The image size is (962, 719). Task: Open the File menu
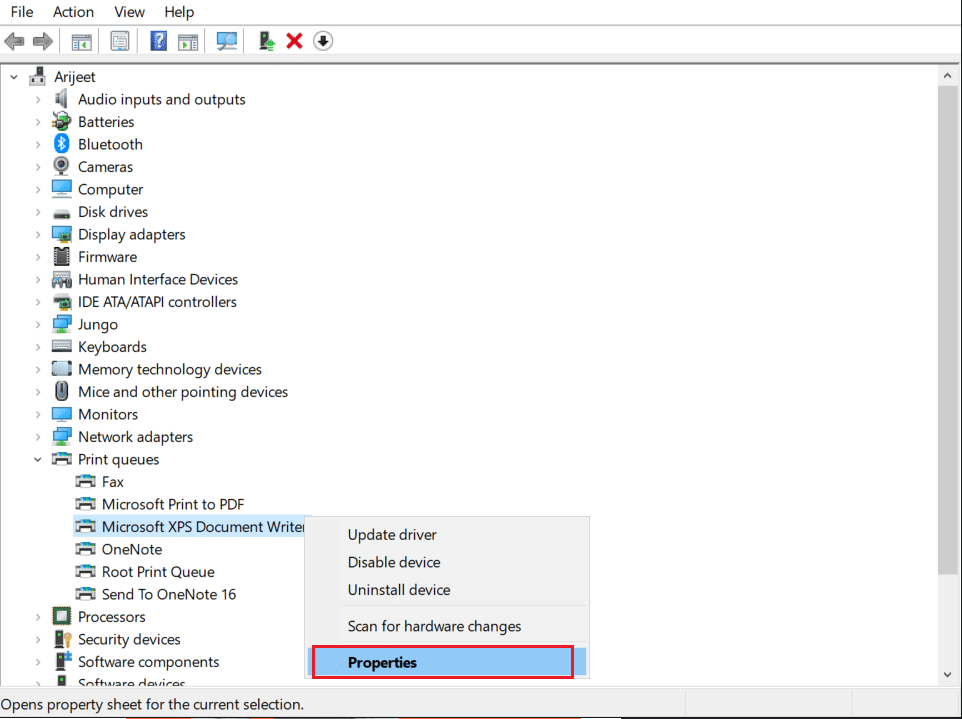(22, 12)
